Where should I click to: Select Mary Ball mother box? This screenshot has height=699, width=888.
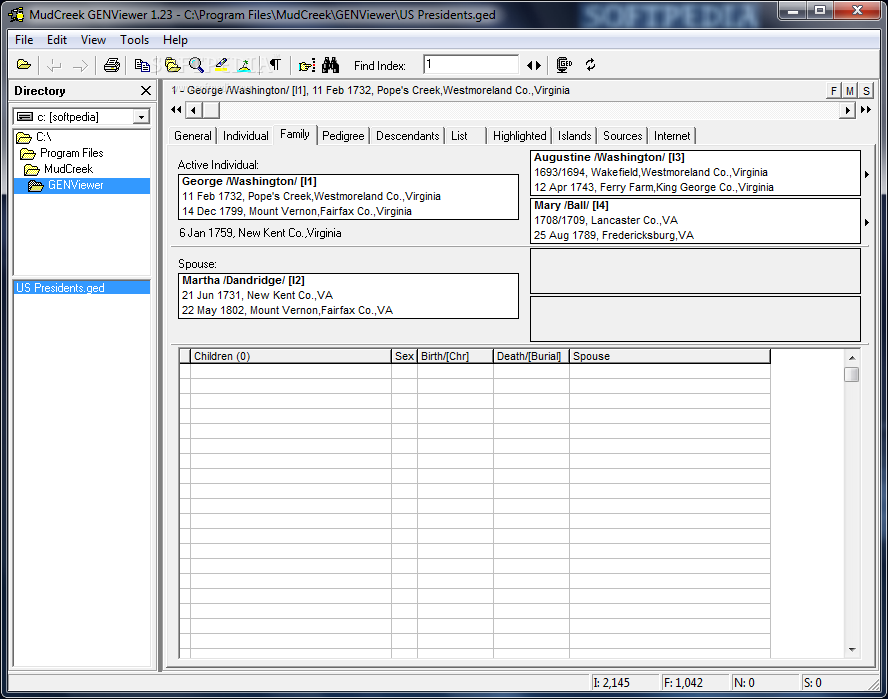pos(695,221)
